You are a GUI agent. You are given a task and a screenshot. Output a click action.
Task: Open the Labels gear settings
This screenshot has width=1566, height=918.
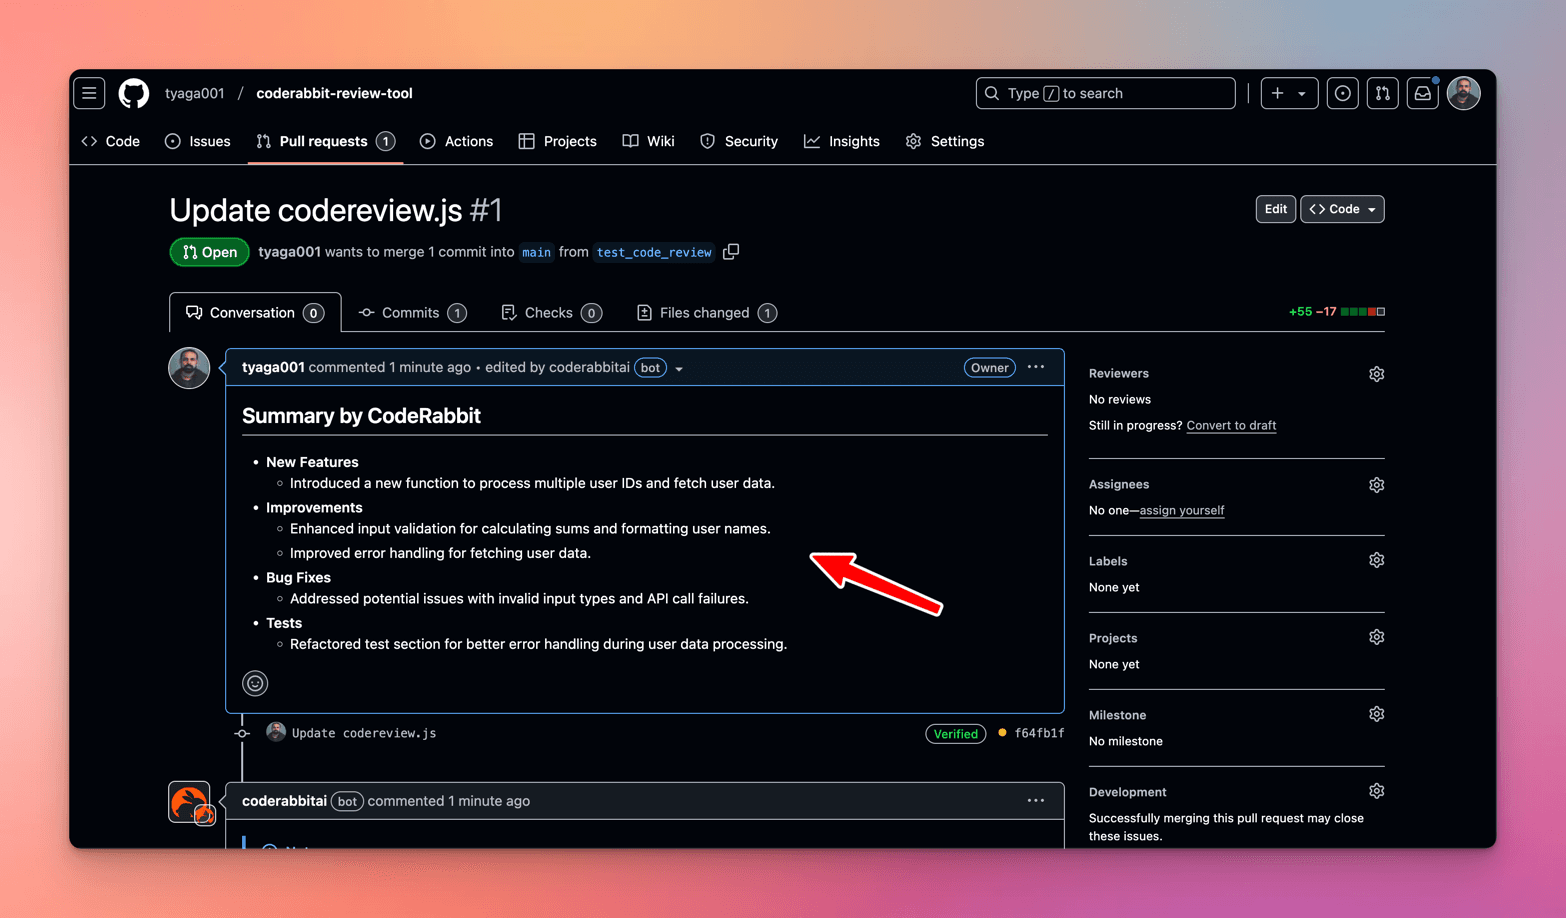(1377, 560)
